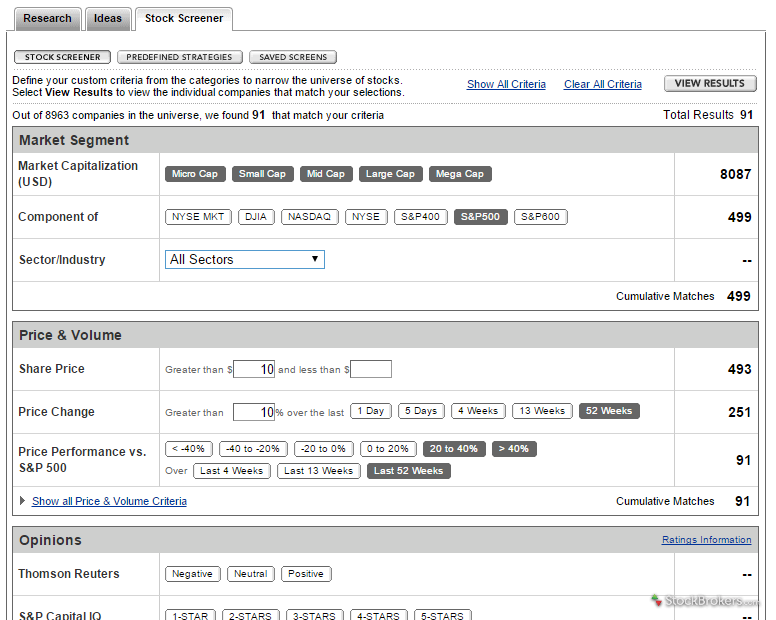
Task: Click the VIEW RESULTS button
Action: [710, 83]
